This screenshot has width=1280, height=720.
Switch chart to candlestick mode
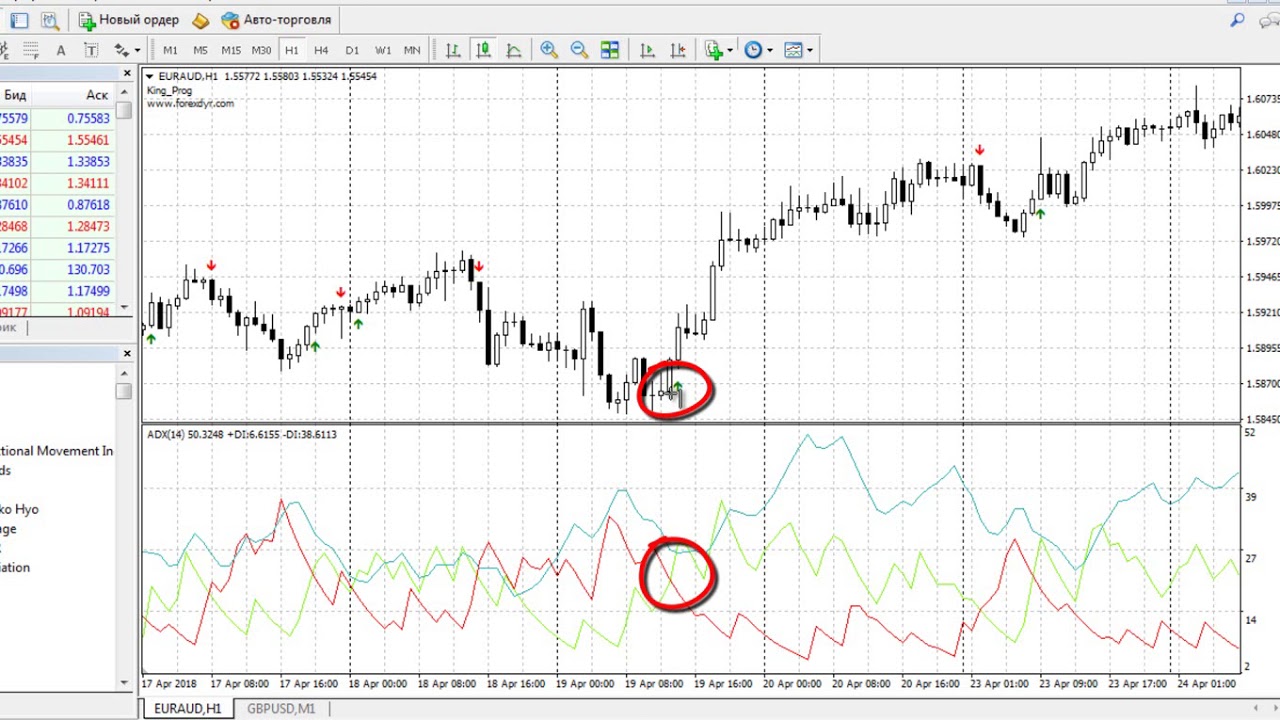[483, 50]
